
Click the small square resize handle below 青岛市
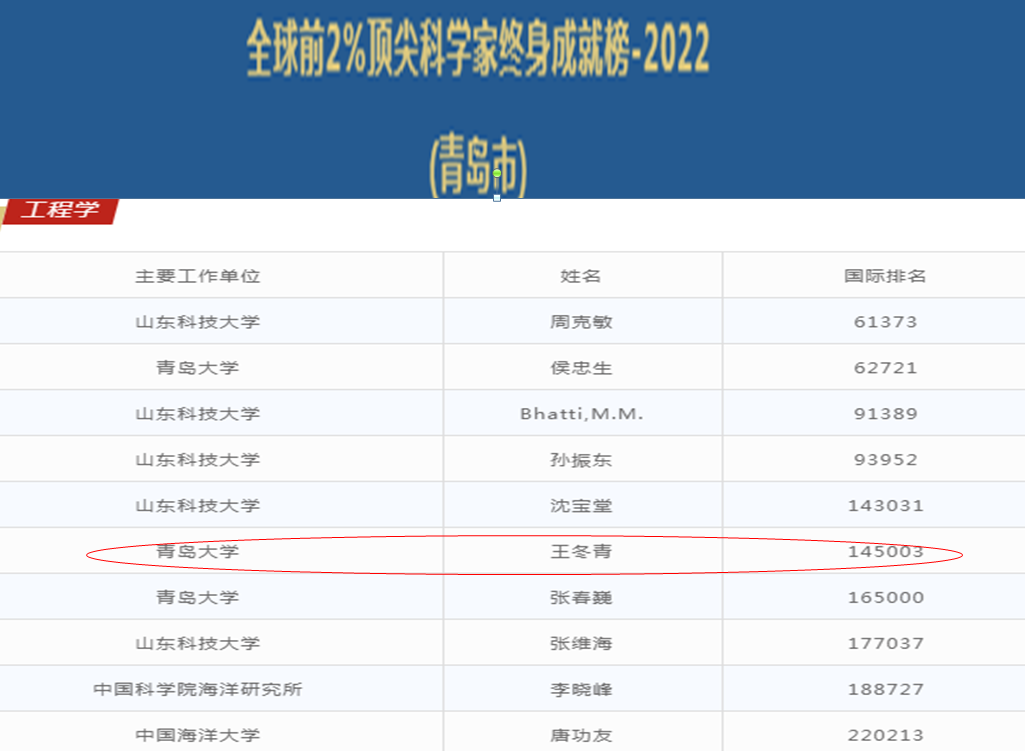coord(497,198)
